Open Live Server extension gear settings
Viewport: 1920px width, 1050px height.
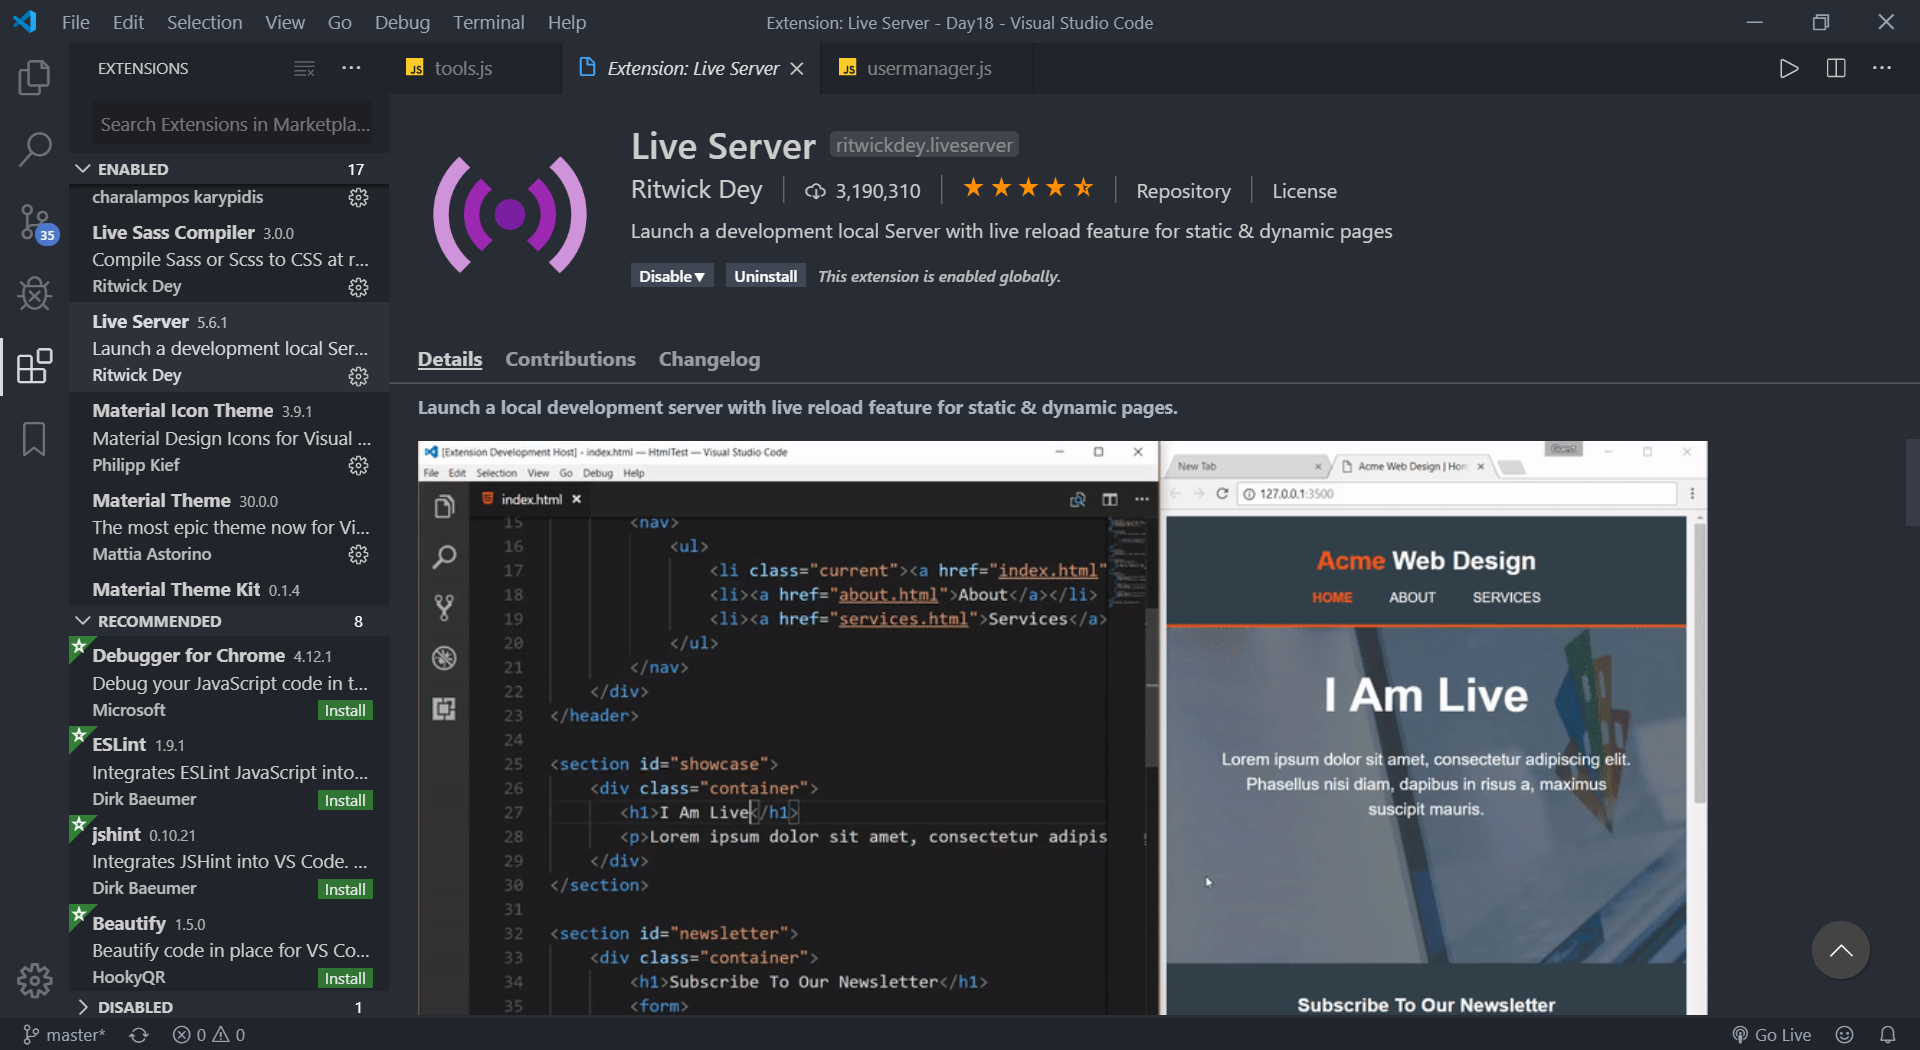[358, 377]
